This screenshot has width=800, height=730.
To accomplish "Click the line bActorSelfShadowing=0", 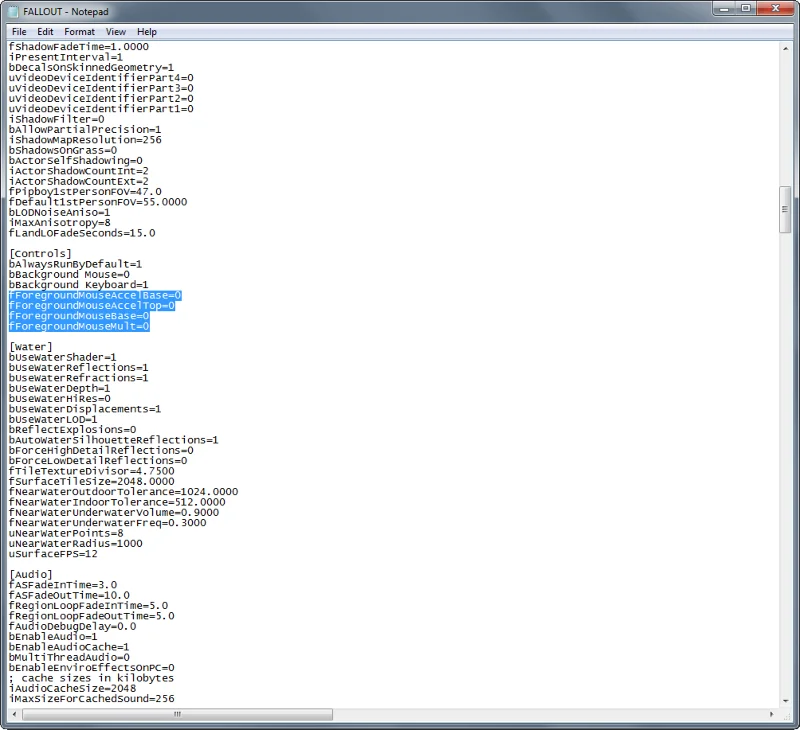I will pyautogui.click(x=75, y=161).
